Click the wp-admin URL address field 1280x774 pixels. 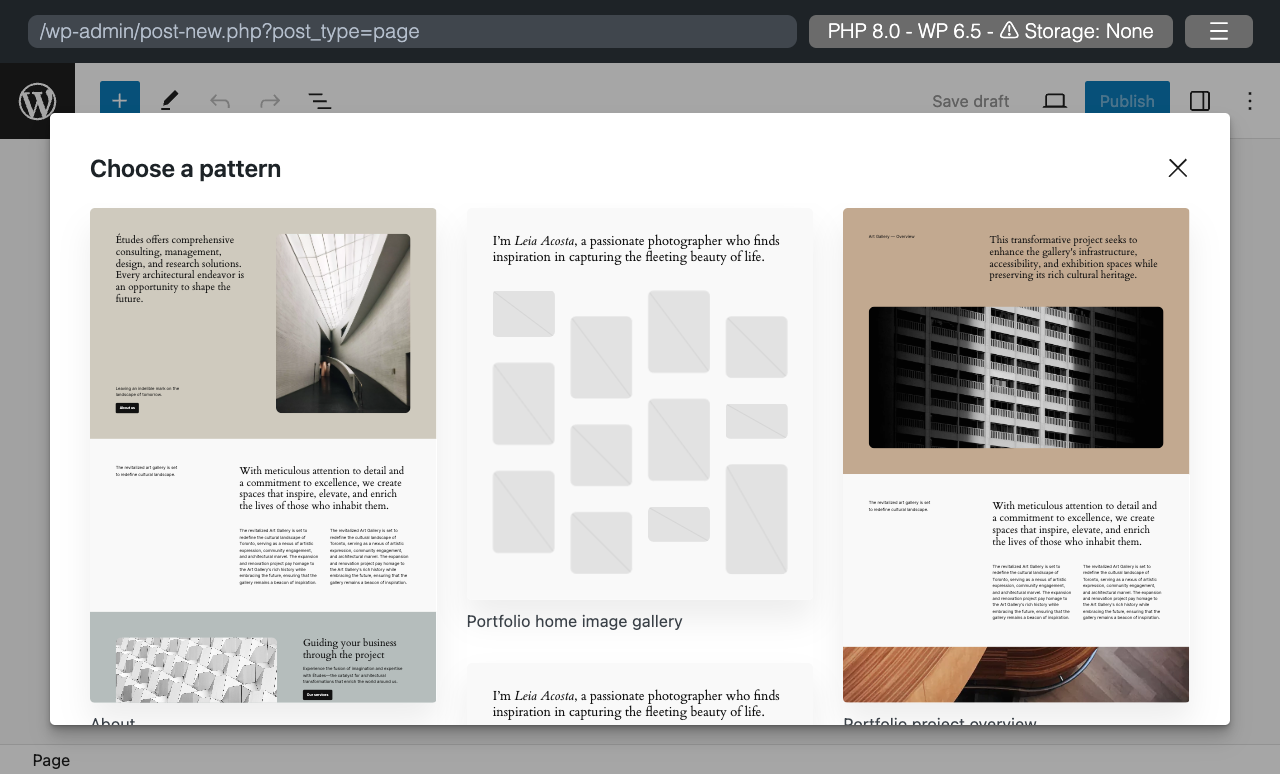412,31
